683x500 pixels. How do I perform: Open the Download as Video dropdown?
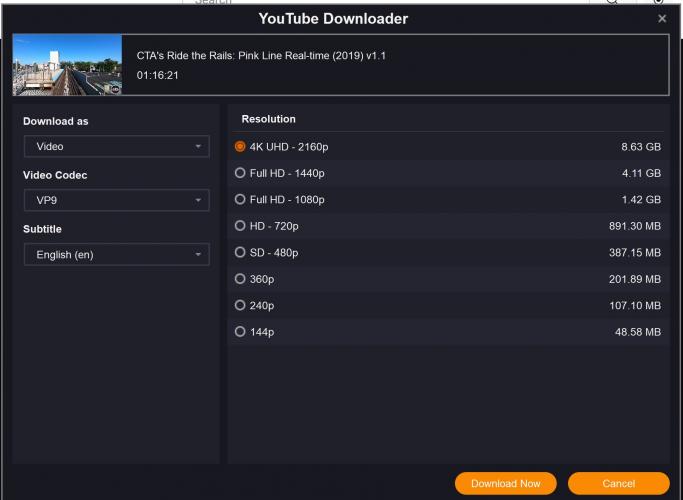click(x=117, y=146)
